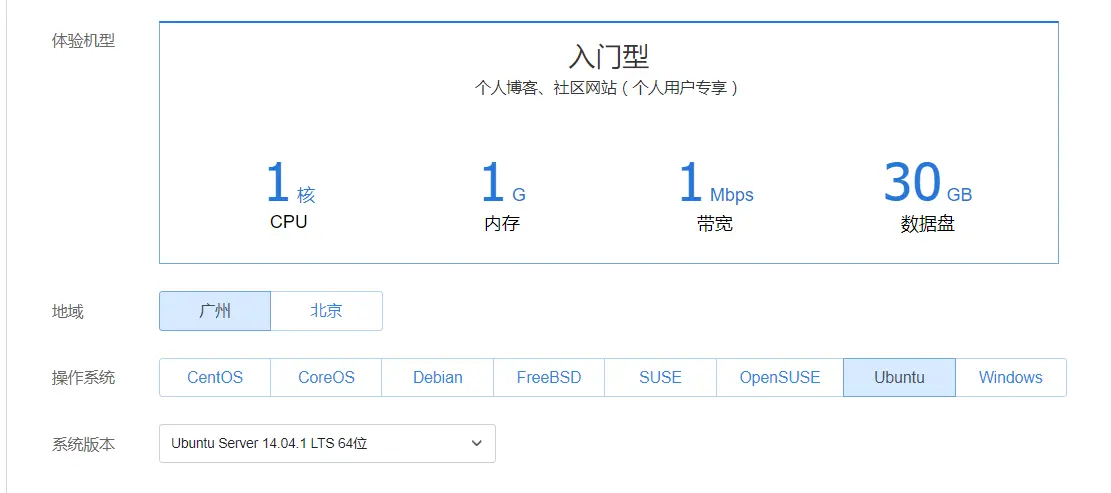This screenshot has height=493, width=1111.
Task: Click the 个人博客、社区网站 description text
Action: pyautogui.click(x=607, y=89)
